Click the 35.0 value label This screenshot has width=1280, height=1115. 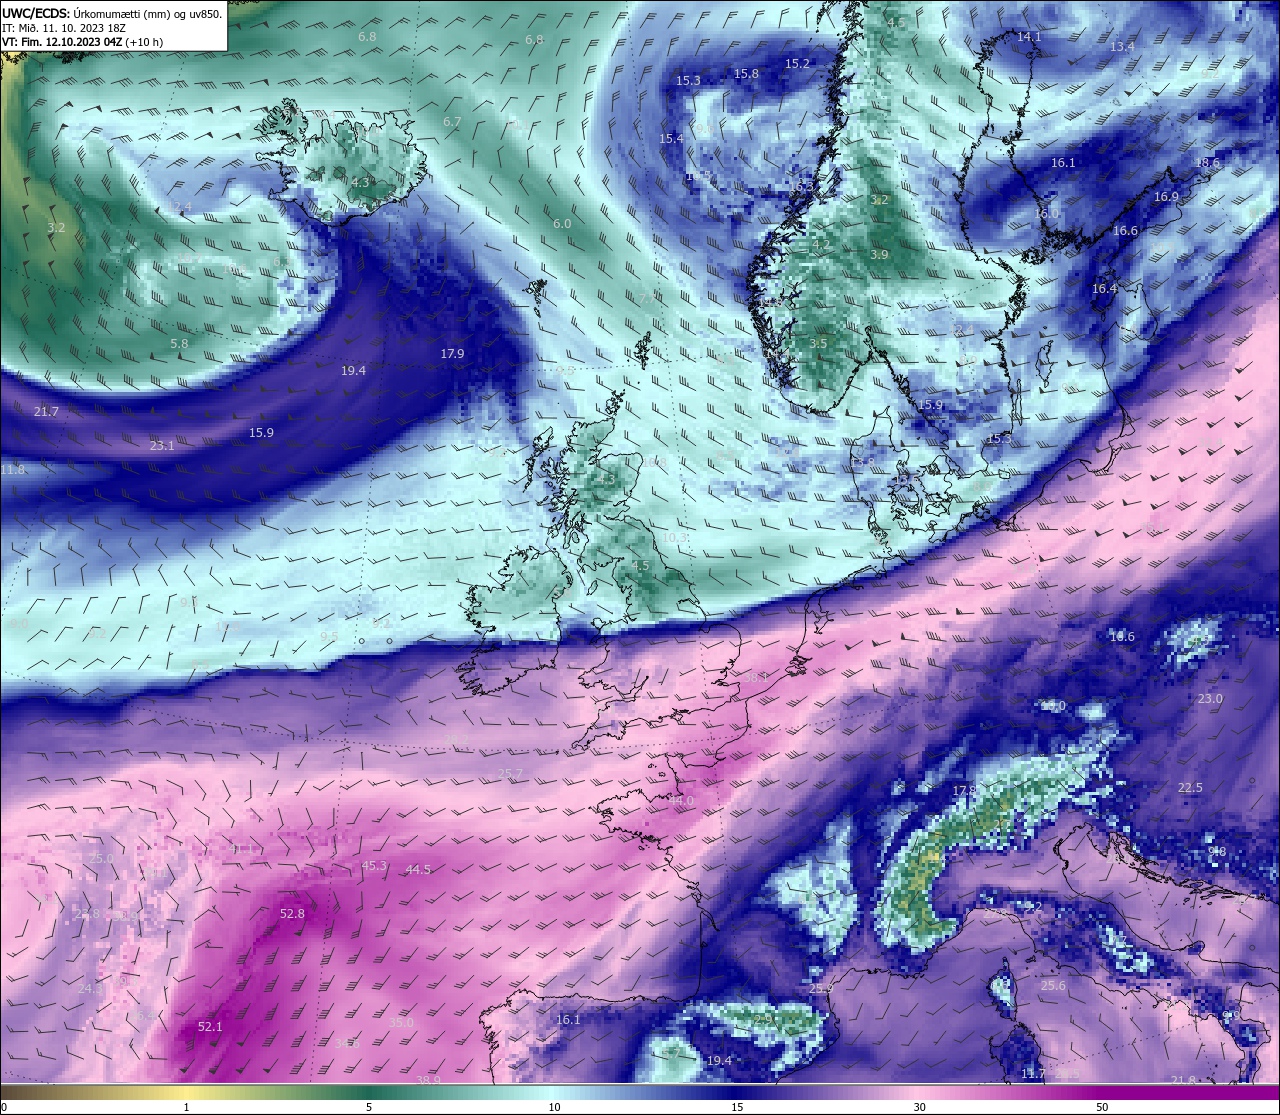(401, 1022)
